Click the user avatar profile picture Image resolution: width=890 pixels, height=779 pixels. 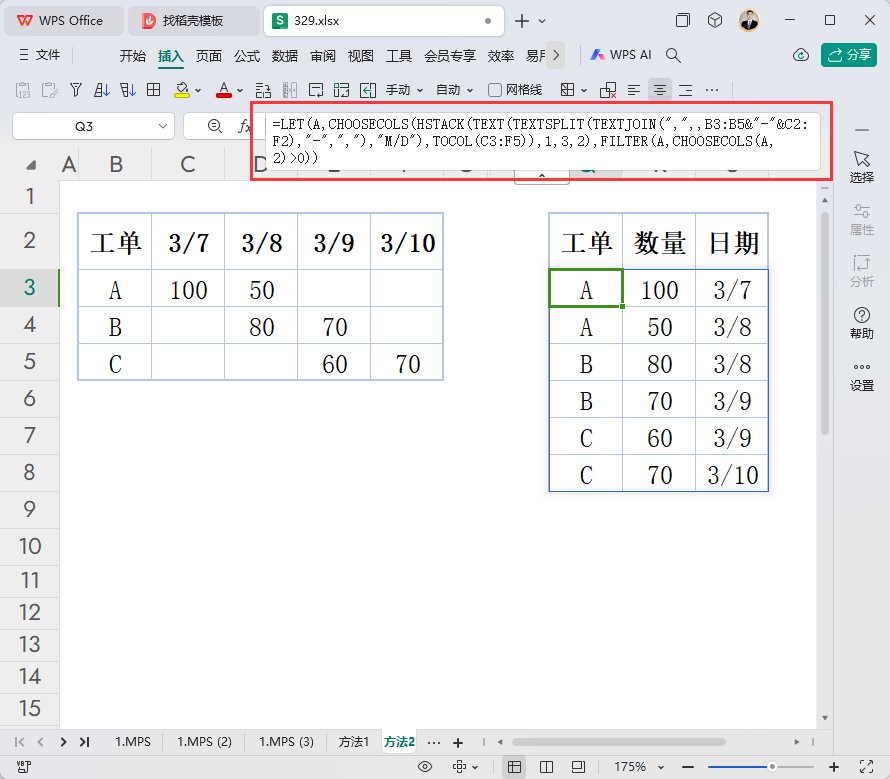[x=749, y=21]
